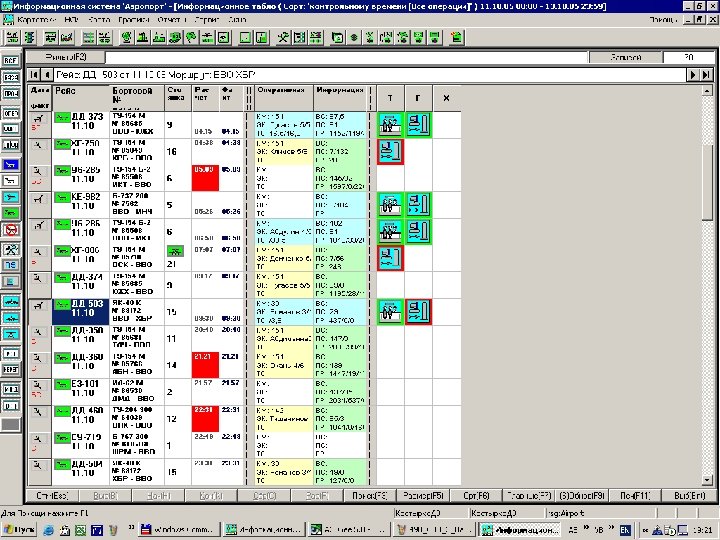720x540 pixels.
Task: Click the ВСЕ button in left sidebar
Action: coord(11,60)
